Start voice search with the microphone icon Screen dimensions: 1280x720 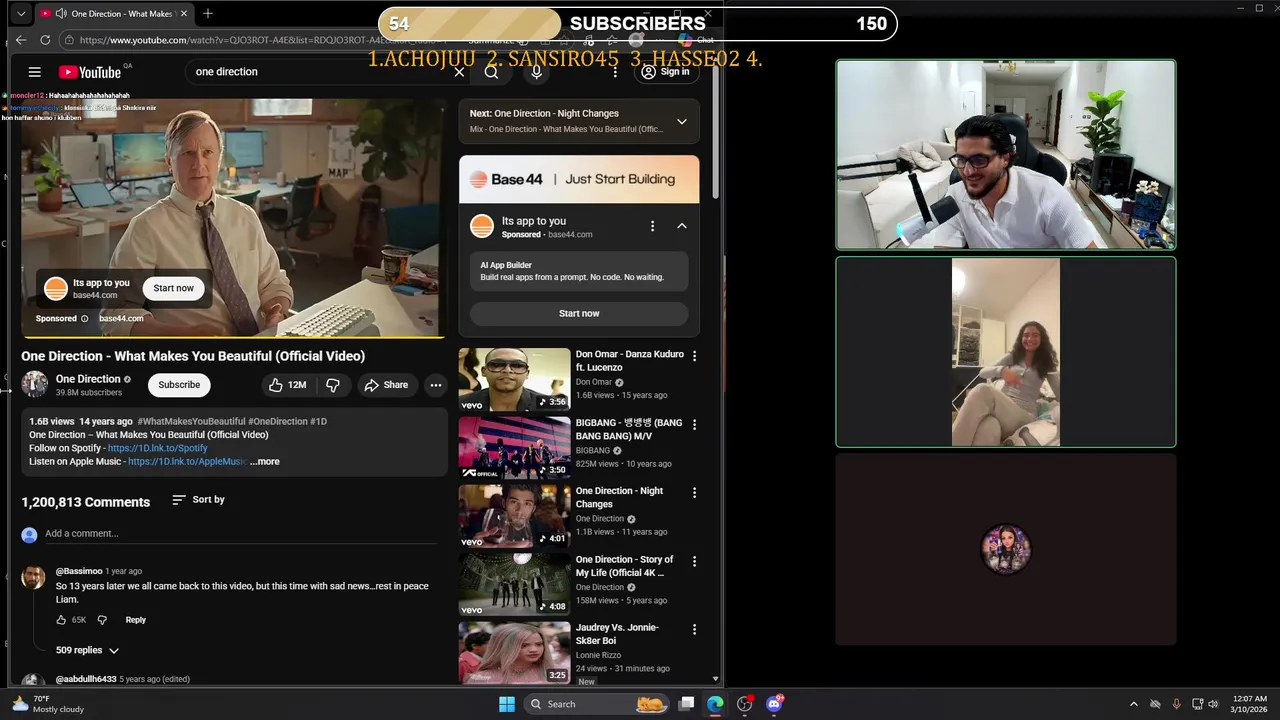(538, 72)
